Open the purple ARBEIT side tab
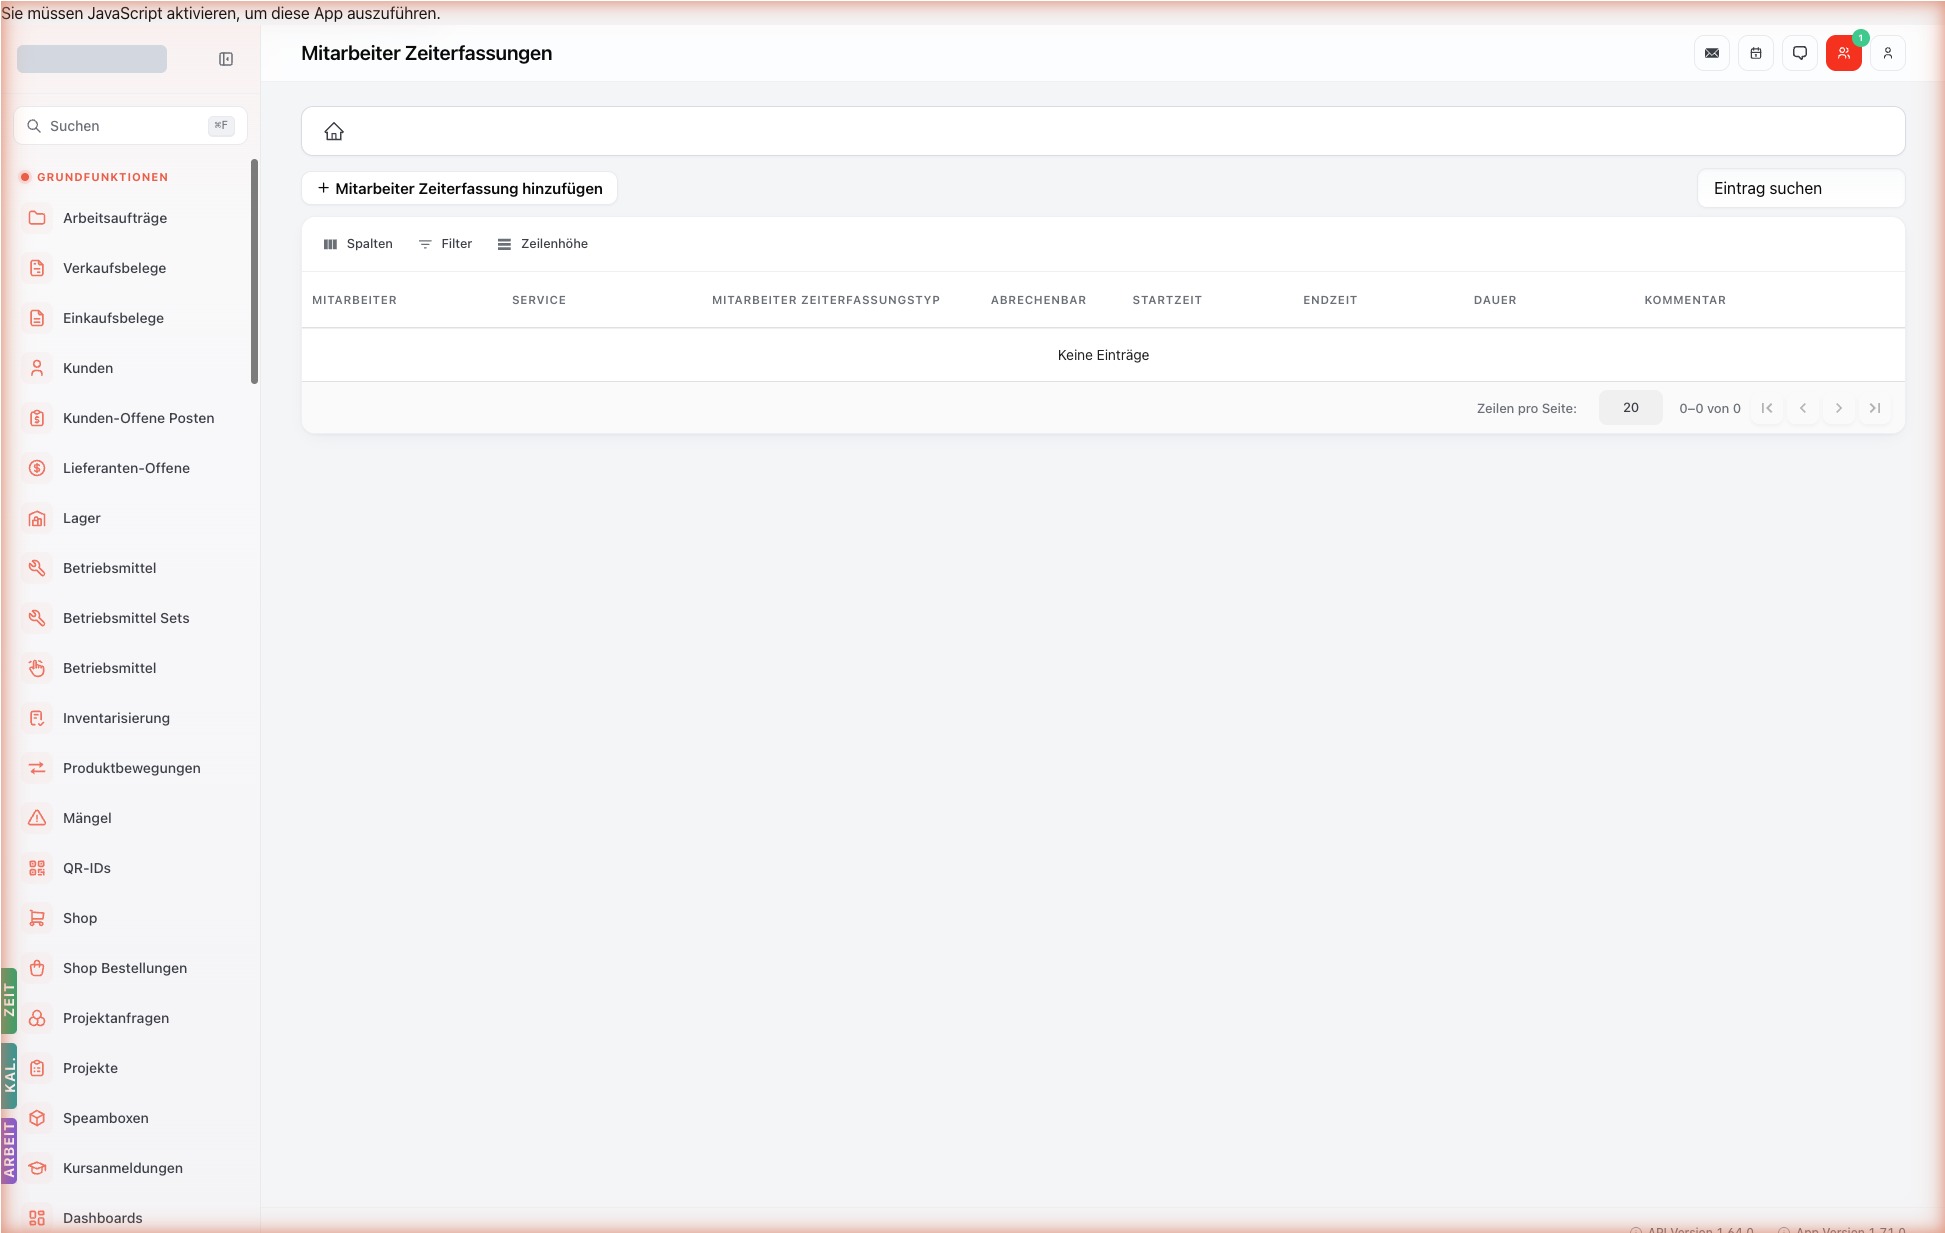The height and width of the screenshot is (1233, 1945). [9, 1151]
